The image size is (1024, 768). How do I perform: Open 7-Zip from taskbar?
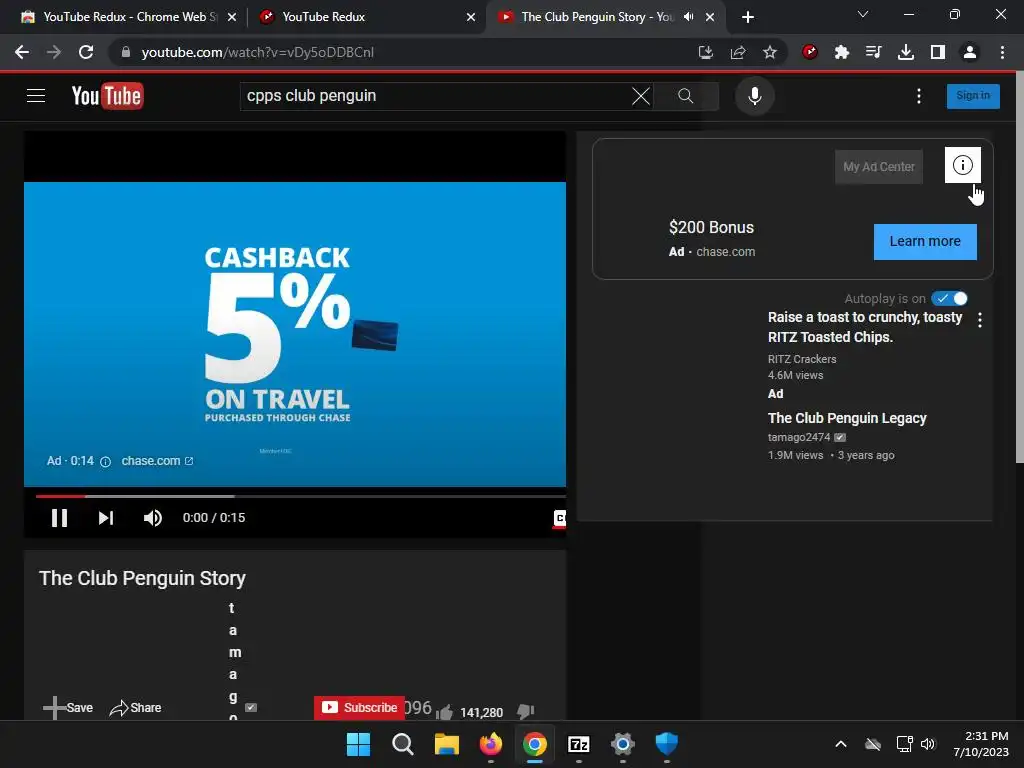pos(579,744)
